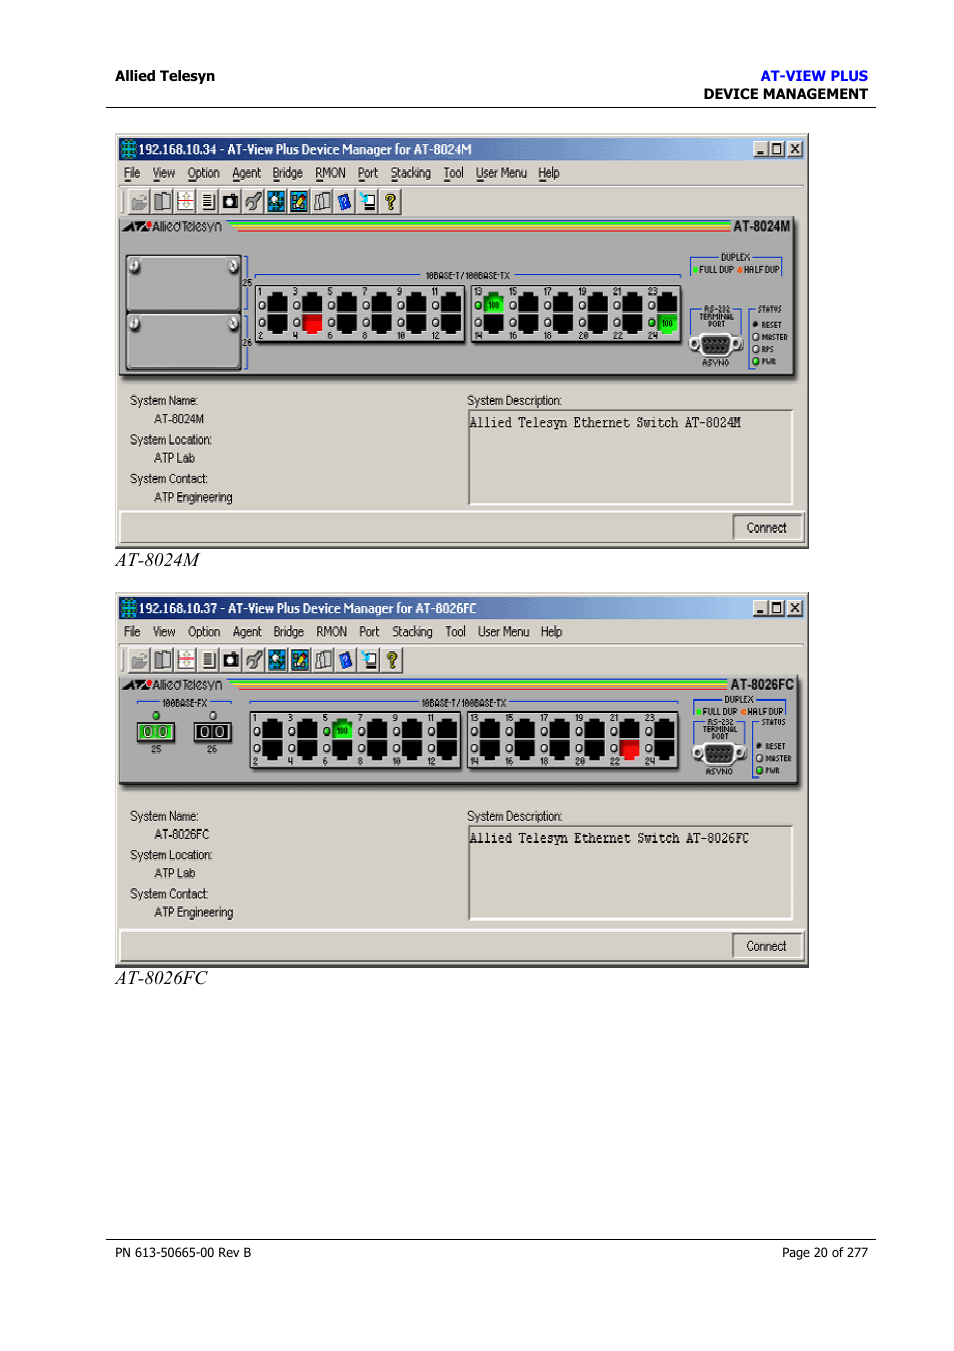Screen dimensions: 954x1351
Task: Select green port 13 on AT-8024M switch
Action: click(x=493, y=304)
